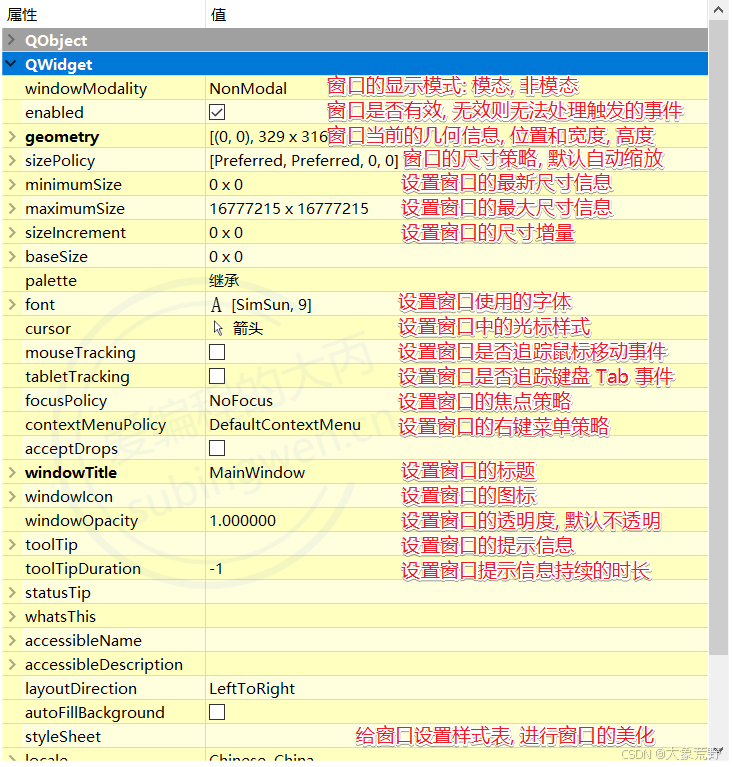Expand the baseSize property
Screen dimensions: 732x767
click(x=12, y=256)
